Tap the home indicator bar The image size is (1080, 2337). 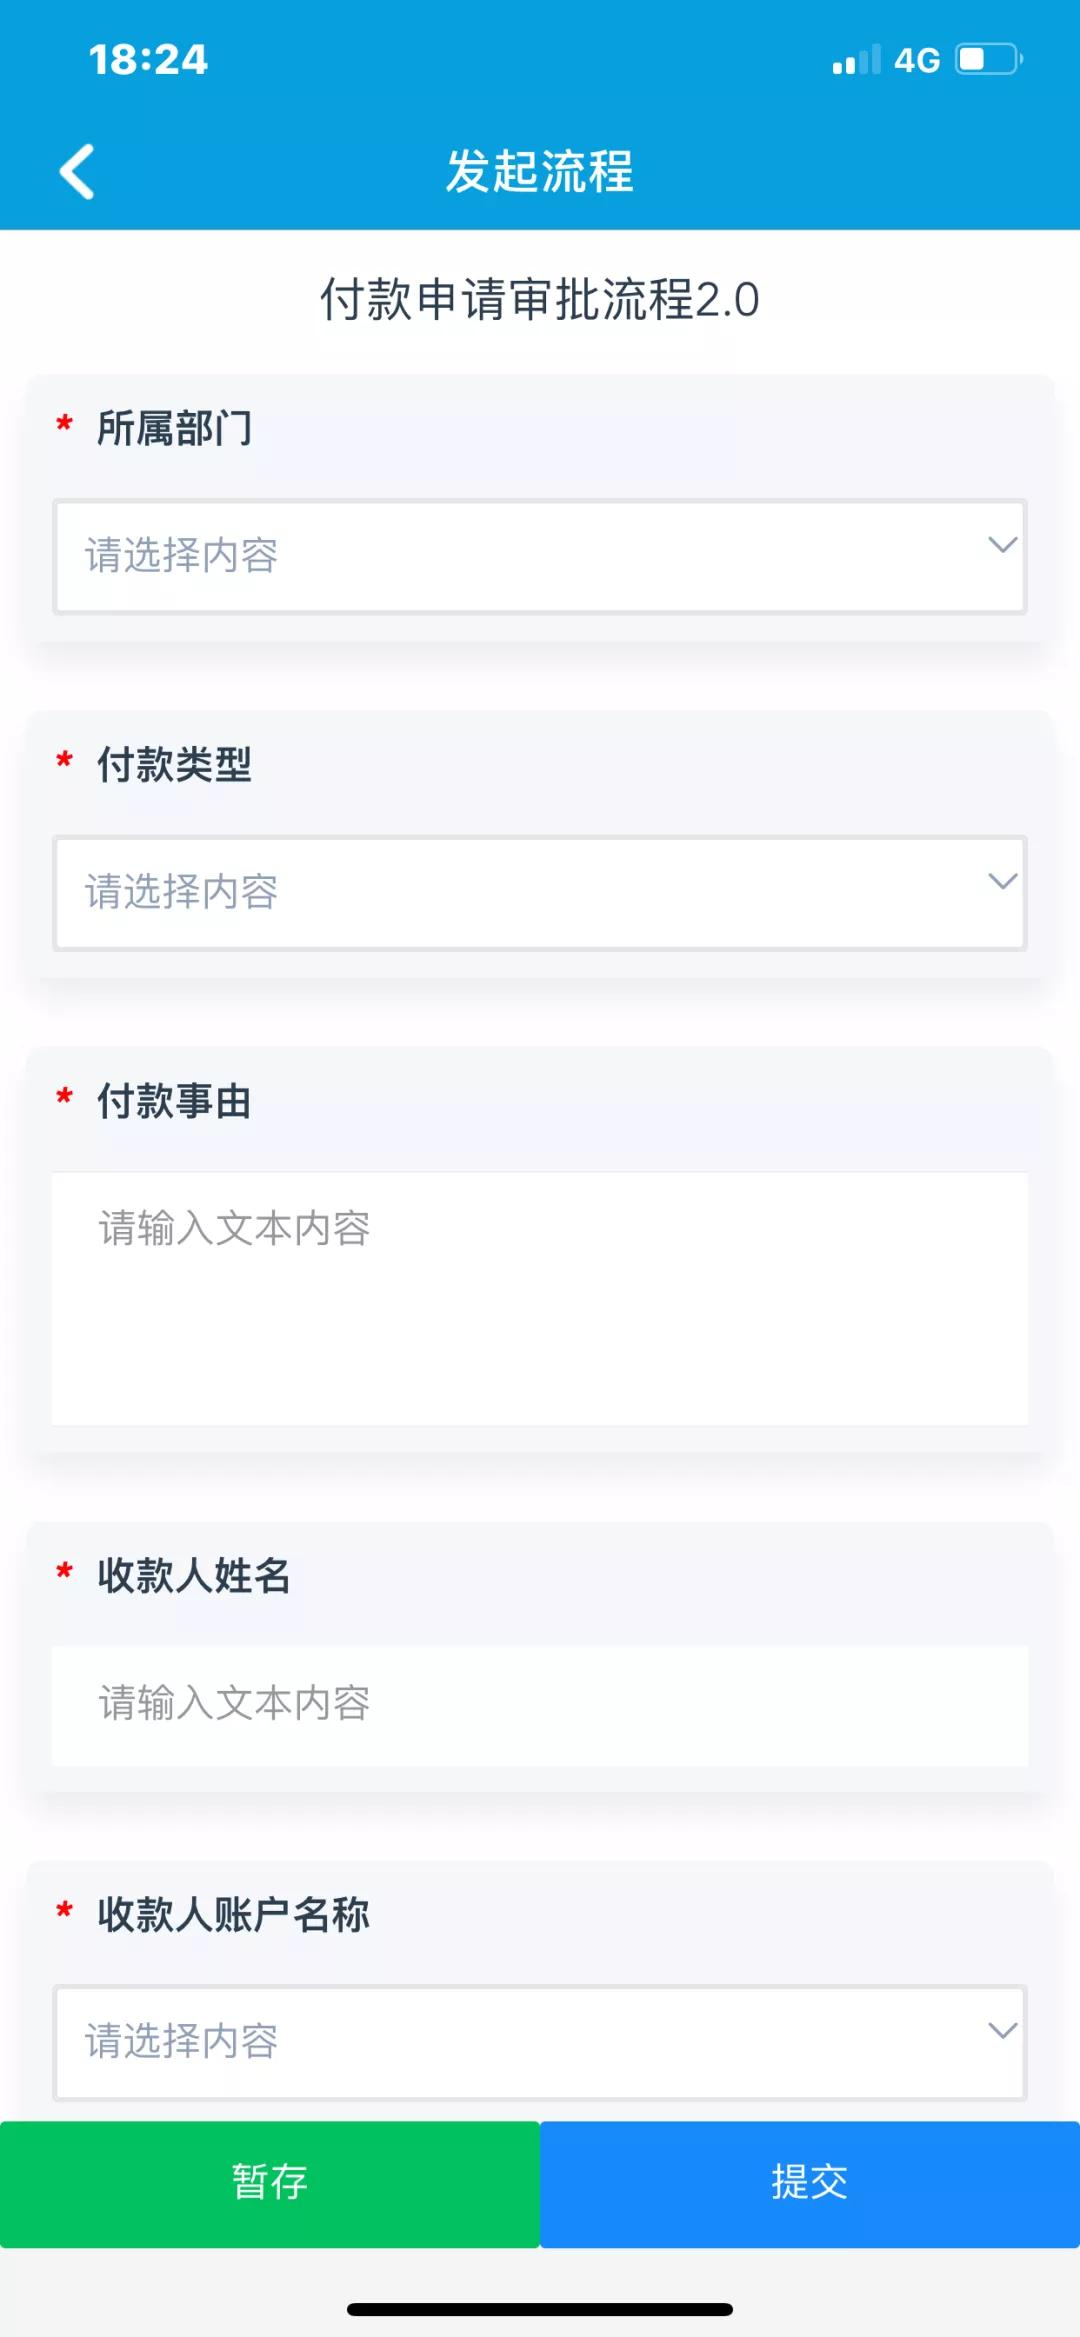pos(540,2309)
